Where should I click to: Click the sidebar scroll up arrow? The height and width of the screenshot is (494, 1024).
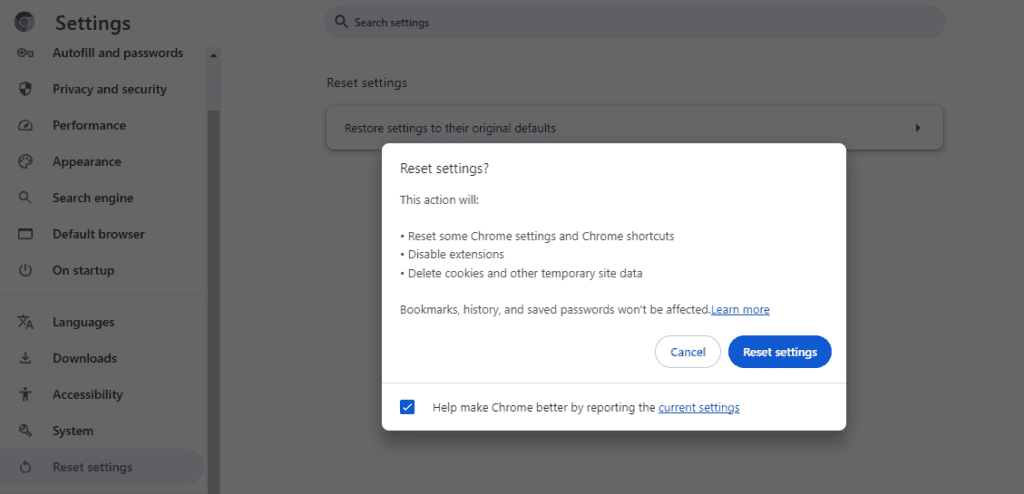213,56
